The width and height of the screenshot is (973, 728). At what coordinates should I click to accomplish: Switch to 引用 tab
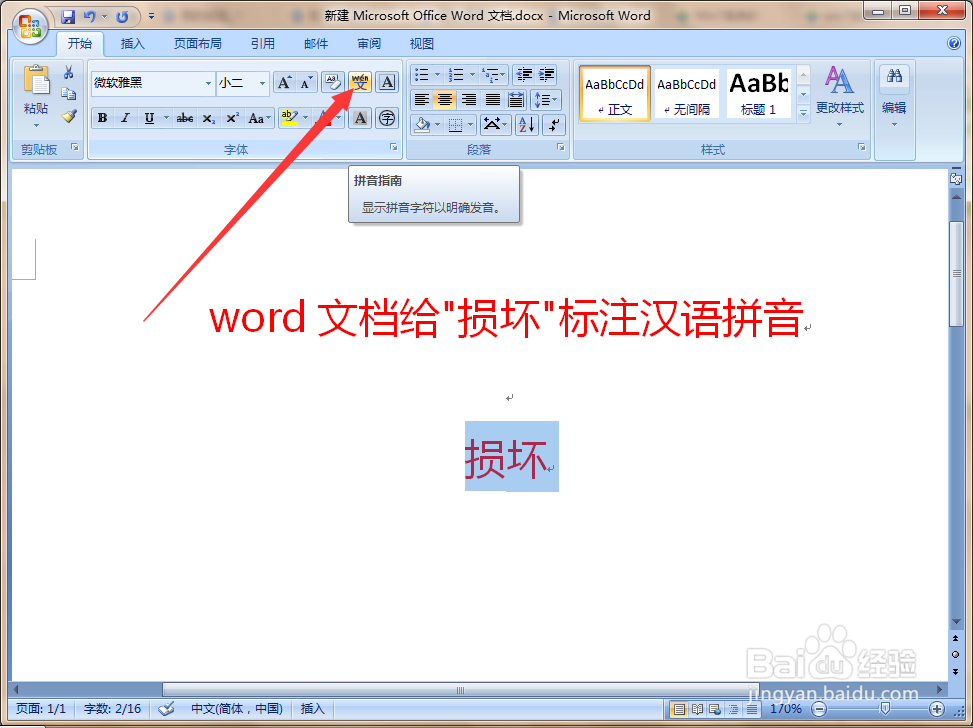262,43
